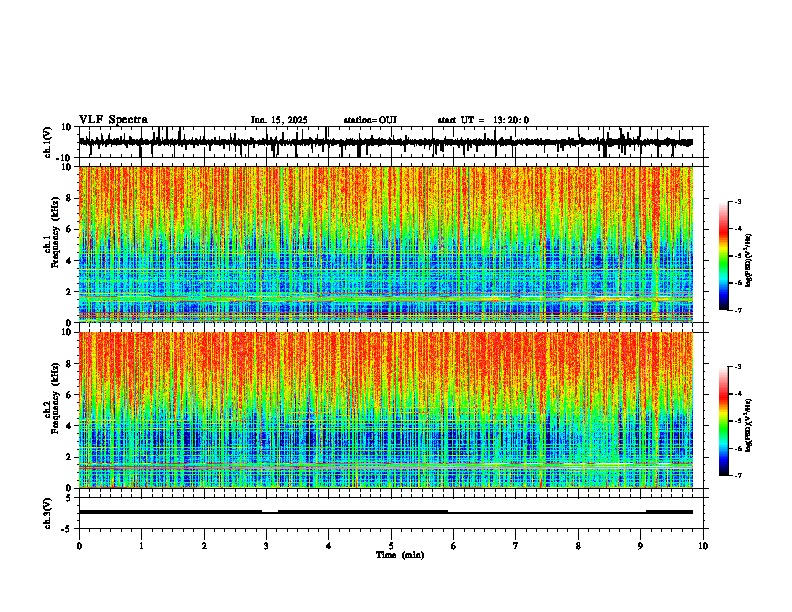Click the 'ch.3(V)' axis label
792x612 pixels.
pos(47,513)
